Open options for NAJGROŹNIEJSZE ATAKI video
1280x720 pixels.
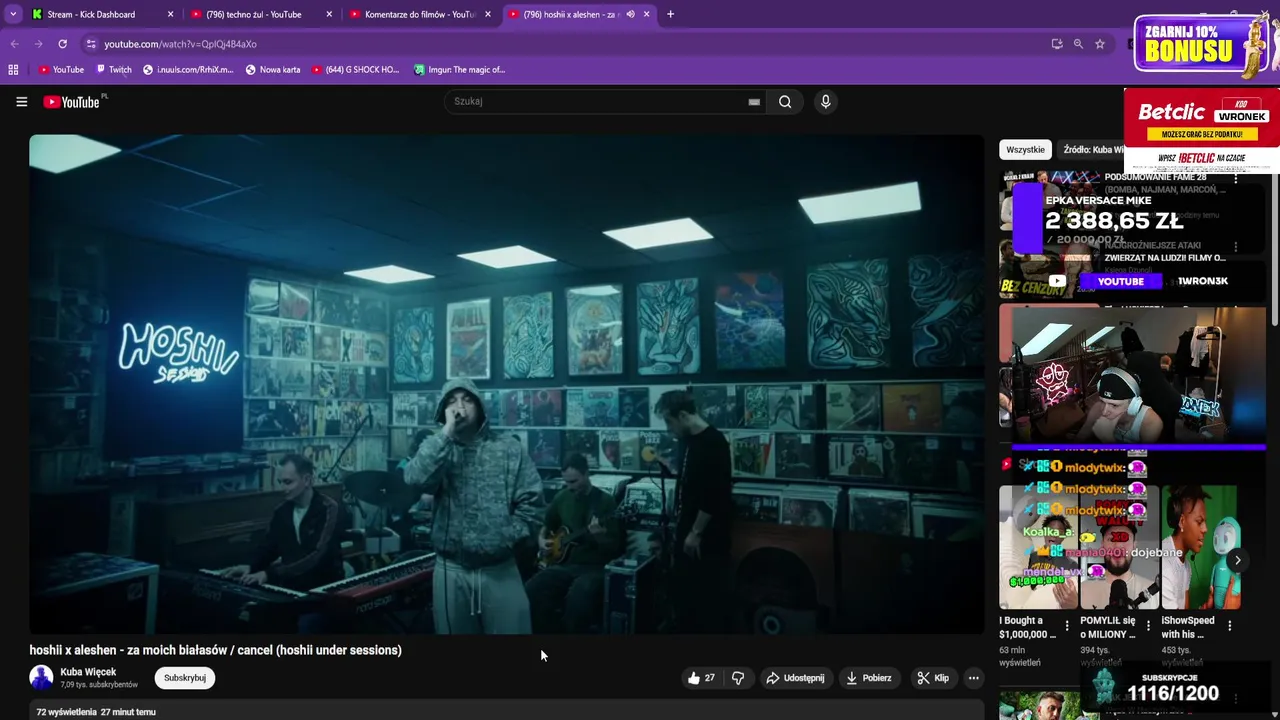point(1235,246)
